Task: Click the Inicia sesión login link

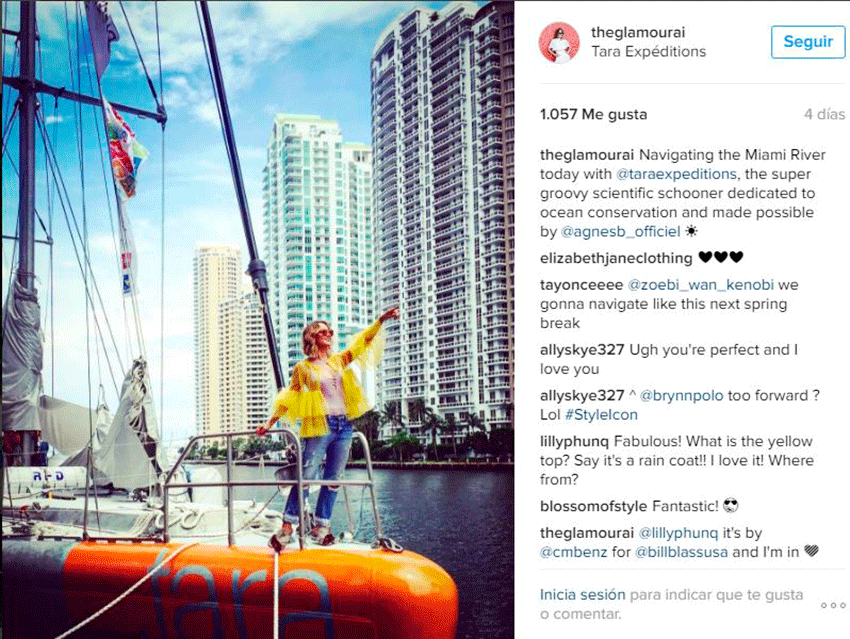Action: click(582, 595)
